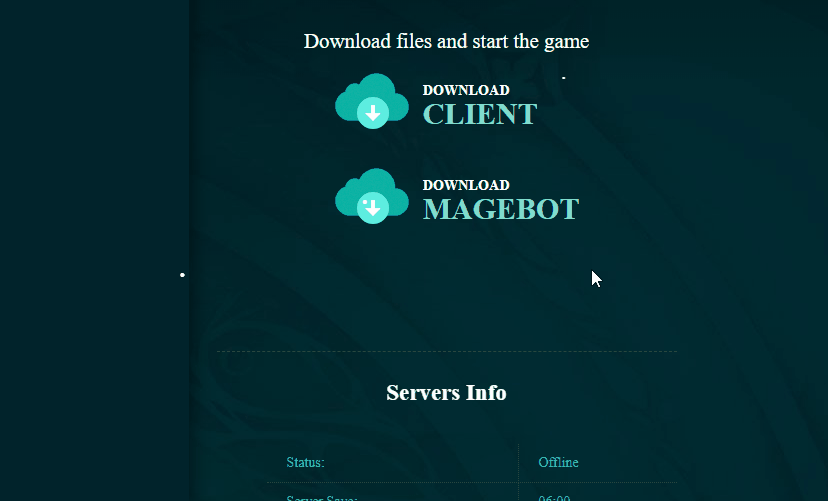
Task: Click the Status: label in server table
Action: 305,462
